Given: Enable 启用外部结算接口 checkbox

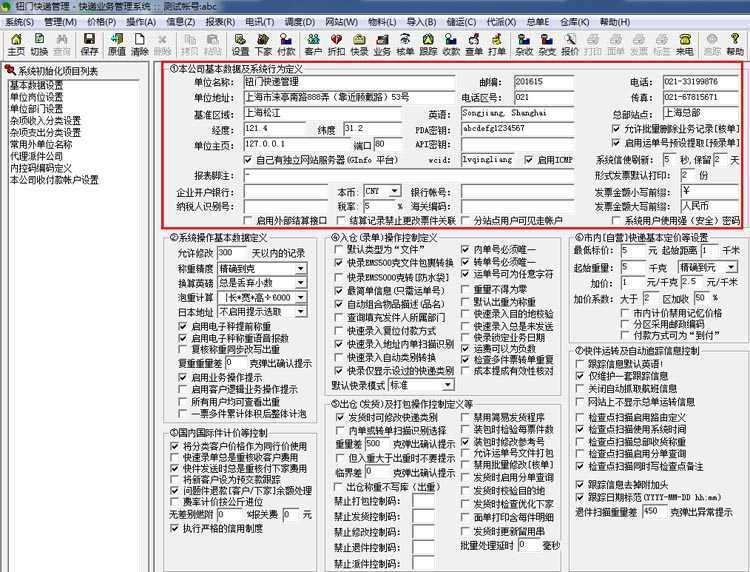Looking at the screenshot, I should pos(248,220).
